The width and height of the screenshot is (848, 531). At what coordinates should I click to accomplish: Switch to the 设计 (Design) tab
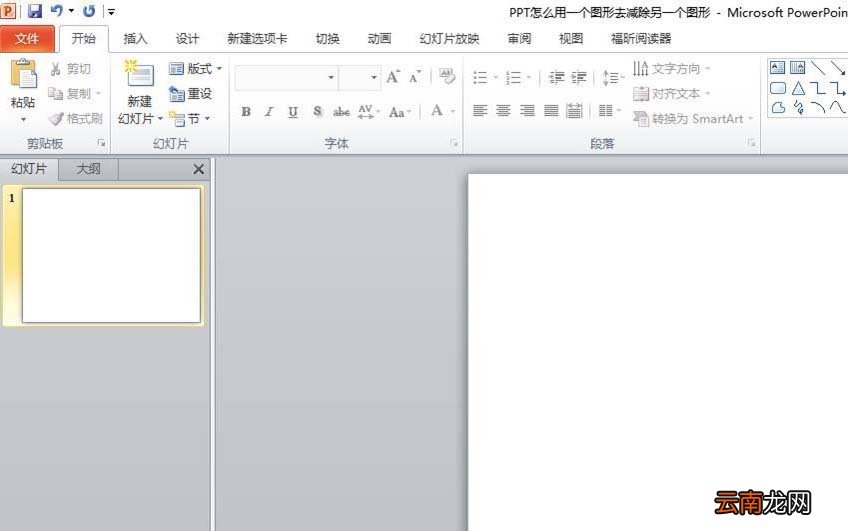187,39
